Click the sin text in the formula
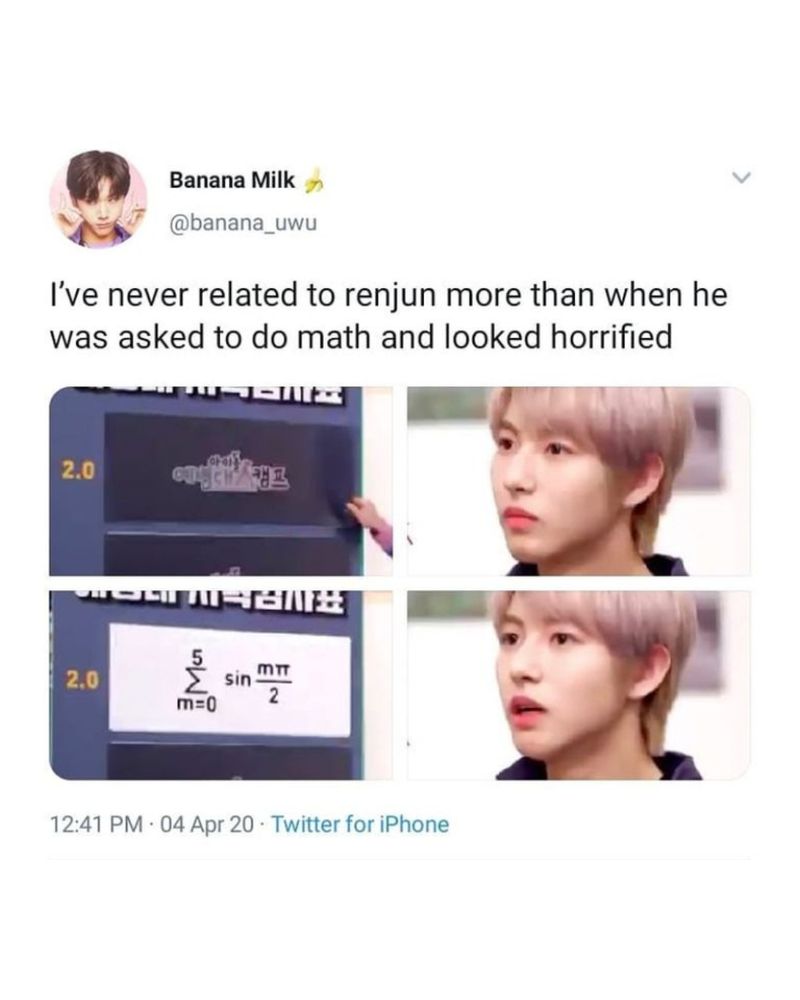 [x=238, y=680]
